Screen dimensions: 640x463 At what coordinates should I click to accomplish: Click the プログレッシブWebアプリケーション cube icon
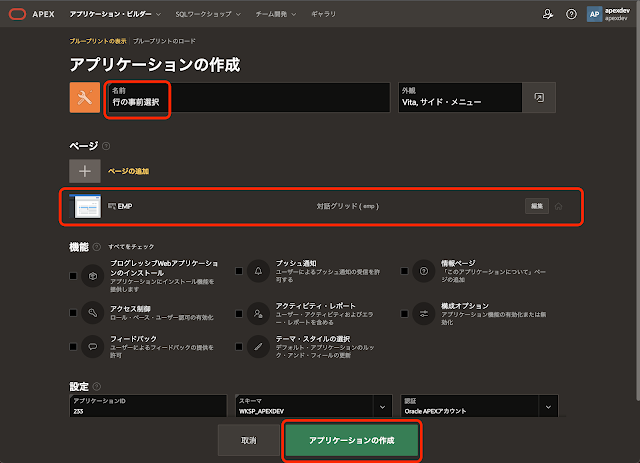tap(93, 276)
